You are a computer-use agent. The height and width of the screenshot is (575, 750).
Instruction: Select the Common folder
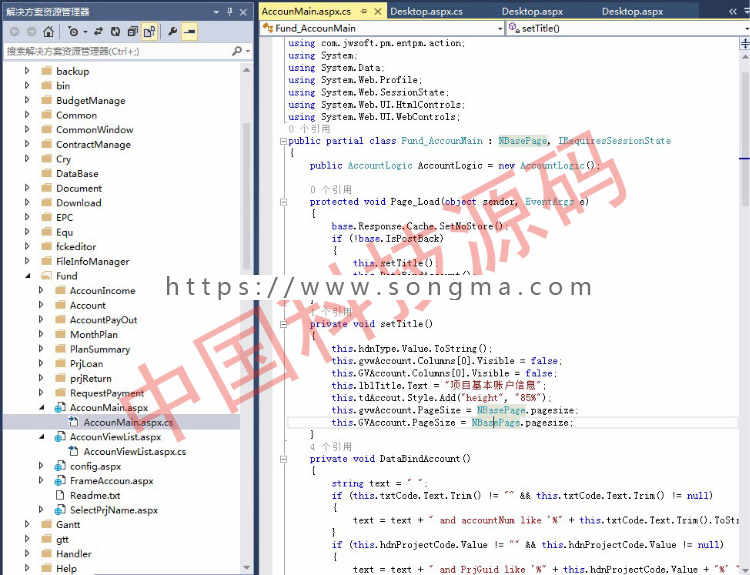76,115
